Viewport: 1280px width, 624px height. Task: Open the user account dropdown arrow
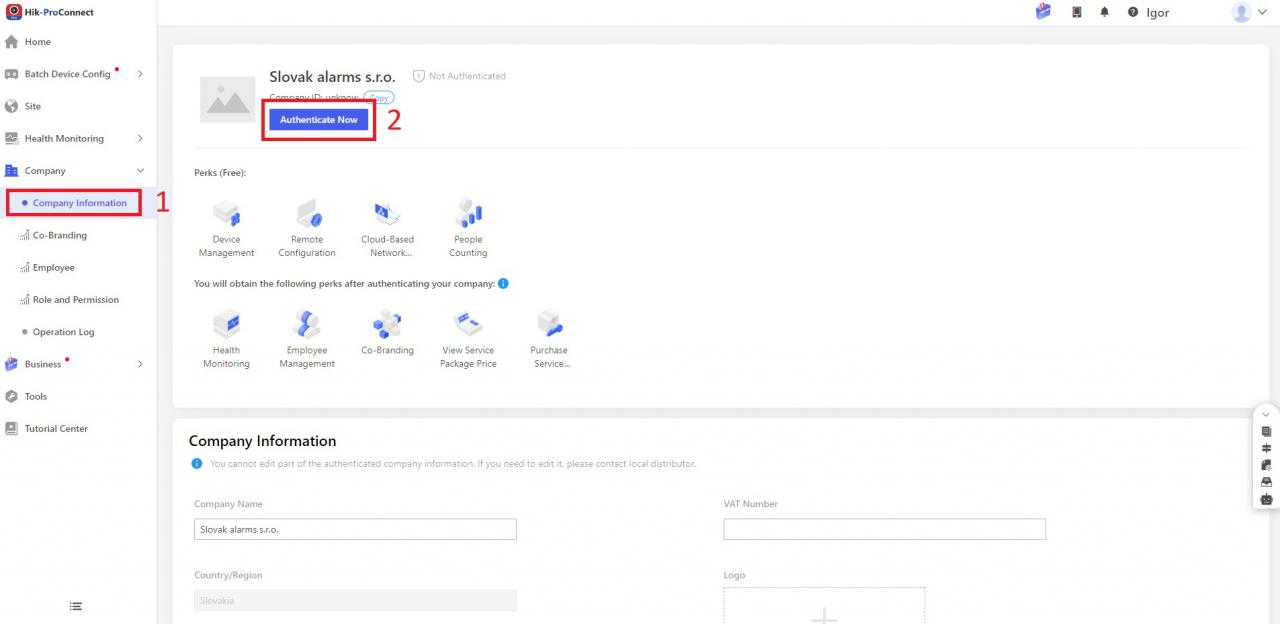(x=1262, y=12)
